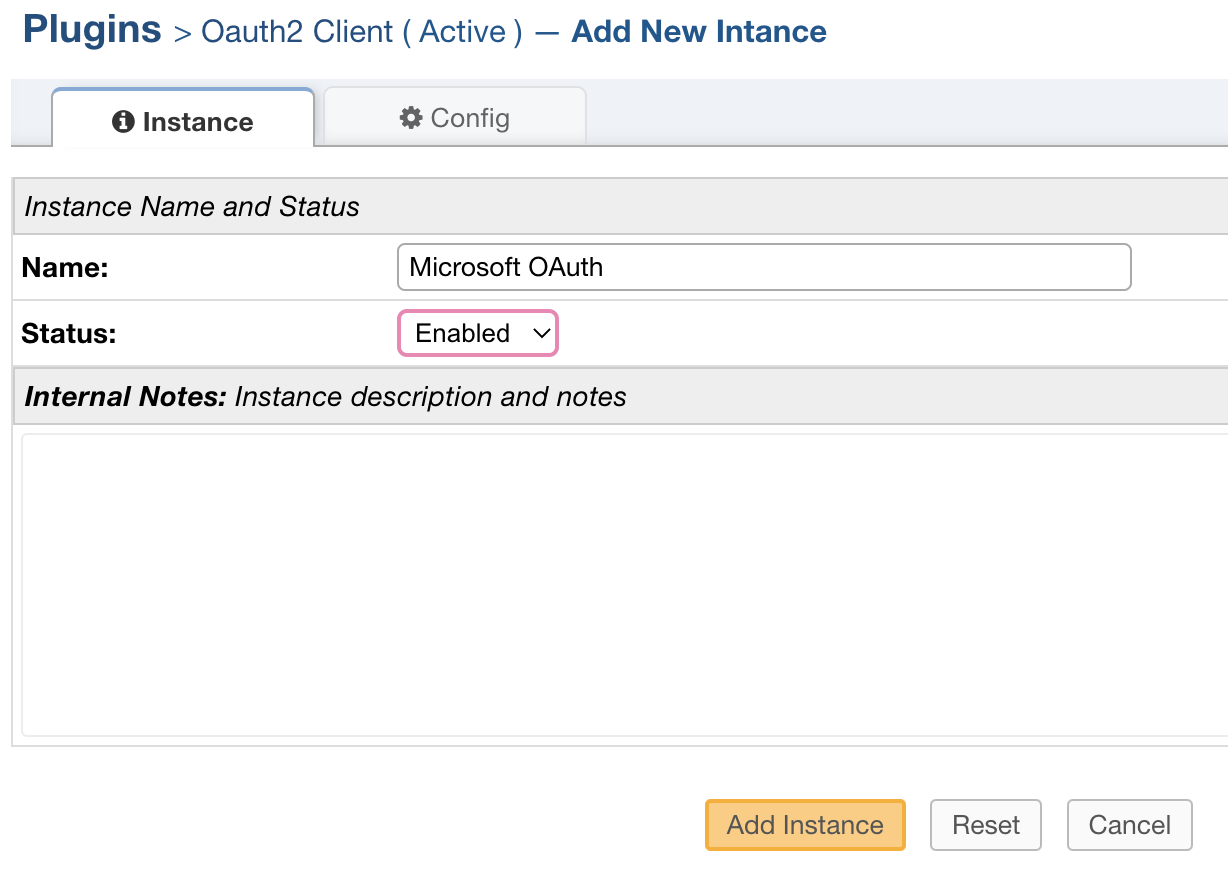Viewport: 1228px width, 876px height.
Task: Cancel the new instance creation
Action: [1129, 825]
